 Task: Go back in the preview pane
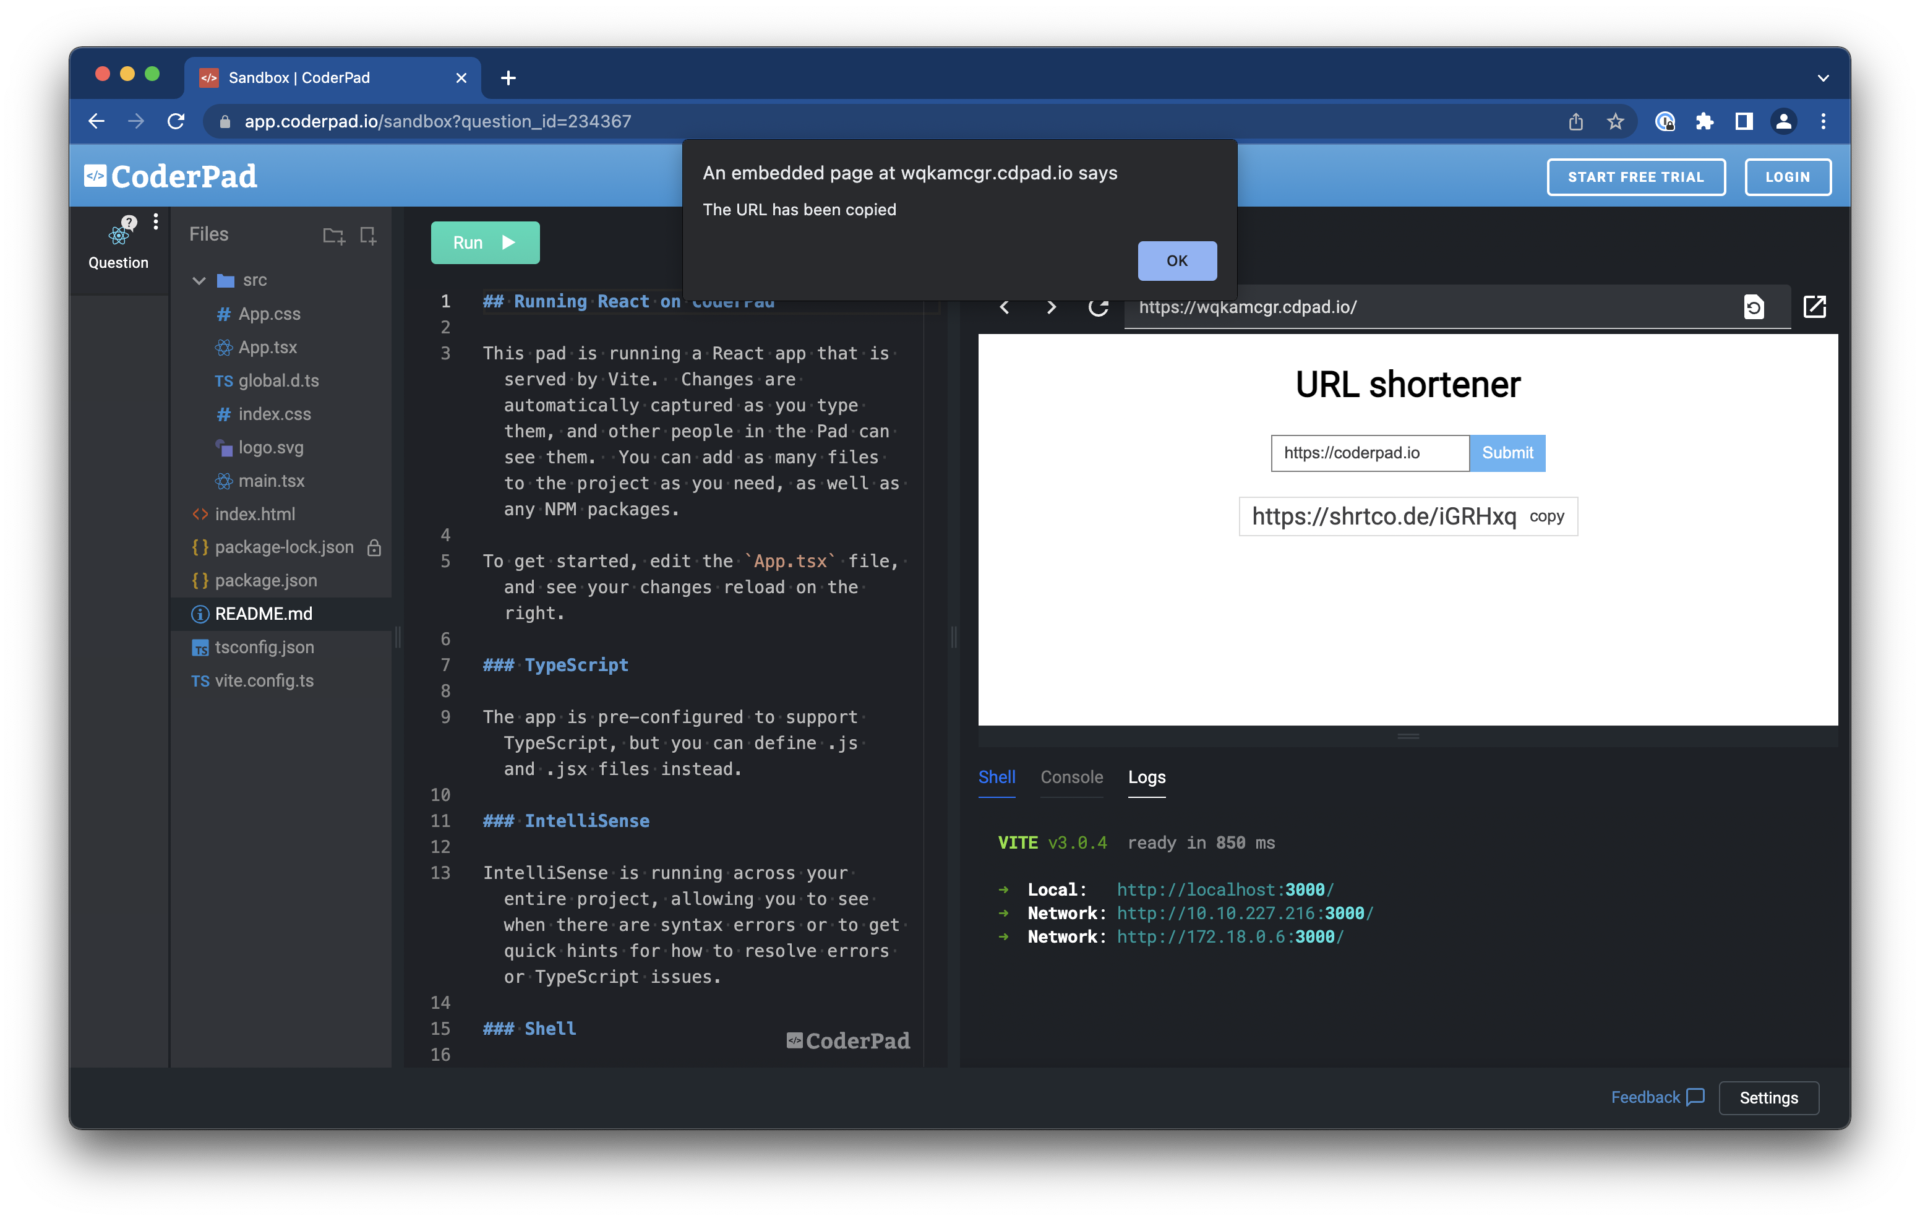click(x=1005, y=307)
